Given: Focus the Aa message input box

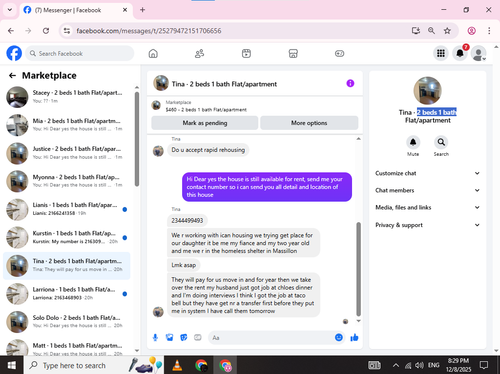Looking at the screenshot, I should (x=272, y=338).
